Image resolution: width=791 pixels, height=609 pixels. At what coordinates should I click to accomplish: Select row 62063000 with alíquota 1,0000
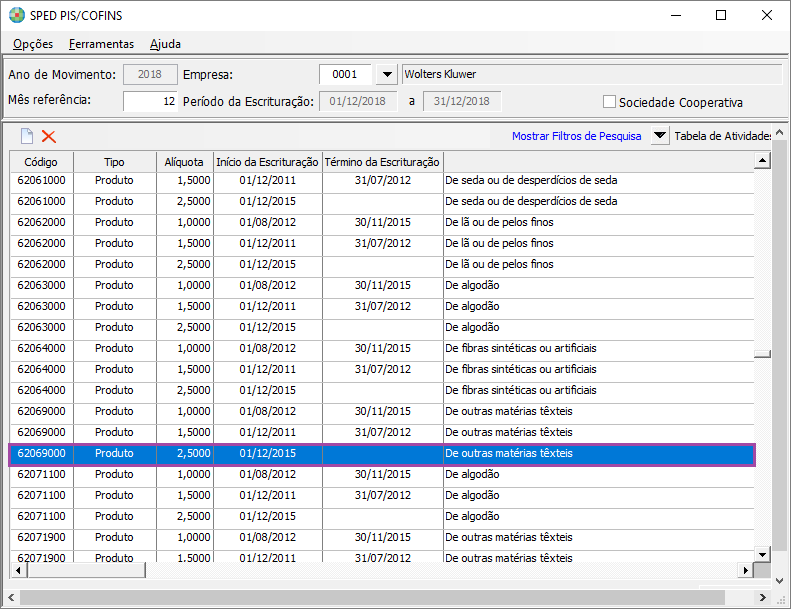click(x=382, y=286)
